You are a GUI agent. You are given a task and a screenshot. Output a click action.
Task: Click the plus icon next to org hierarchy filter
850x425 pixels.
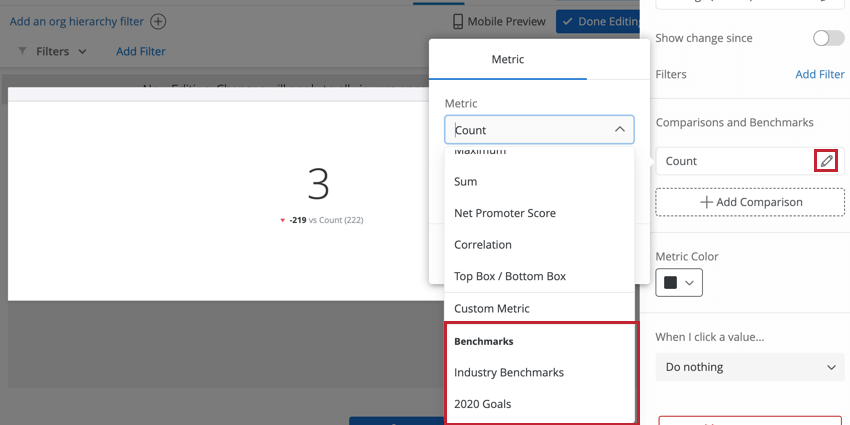(158, 22)
